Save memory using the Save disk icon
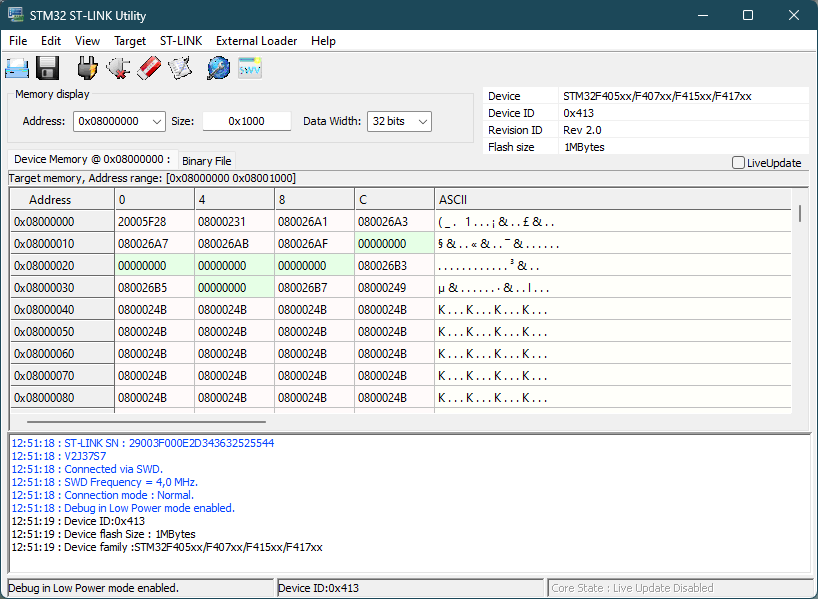 click(47, 67)
